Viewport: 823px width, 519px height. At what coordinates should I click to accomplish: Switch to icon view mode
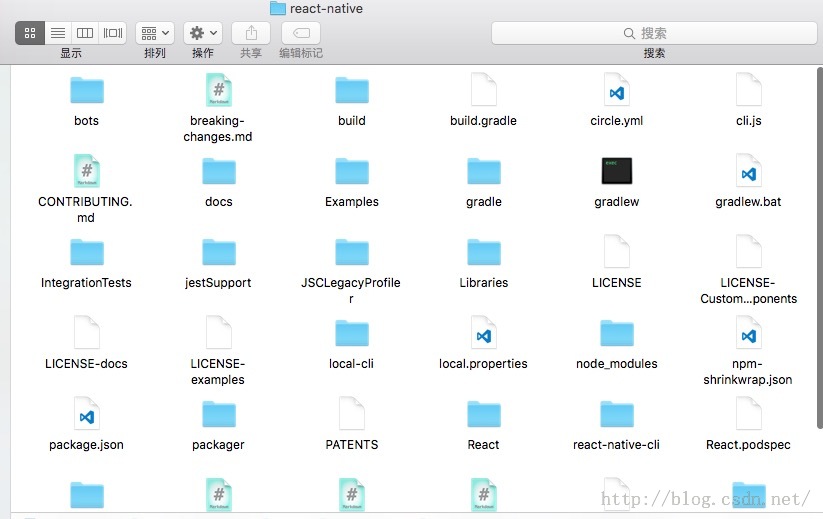(30, 33)
